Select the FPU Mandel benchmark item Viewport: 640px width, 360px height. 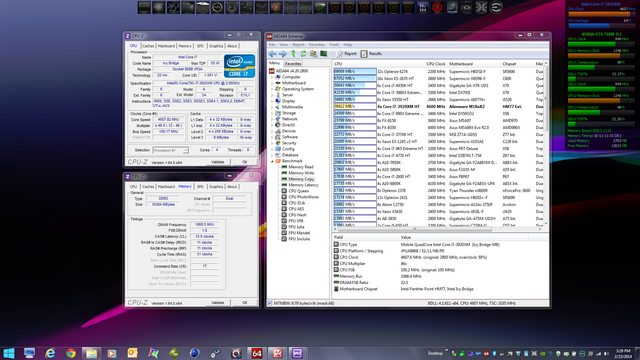[x=296, y=233]
